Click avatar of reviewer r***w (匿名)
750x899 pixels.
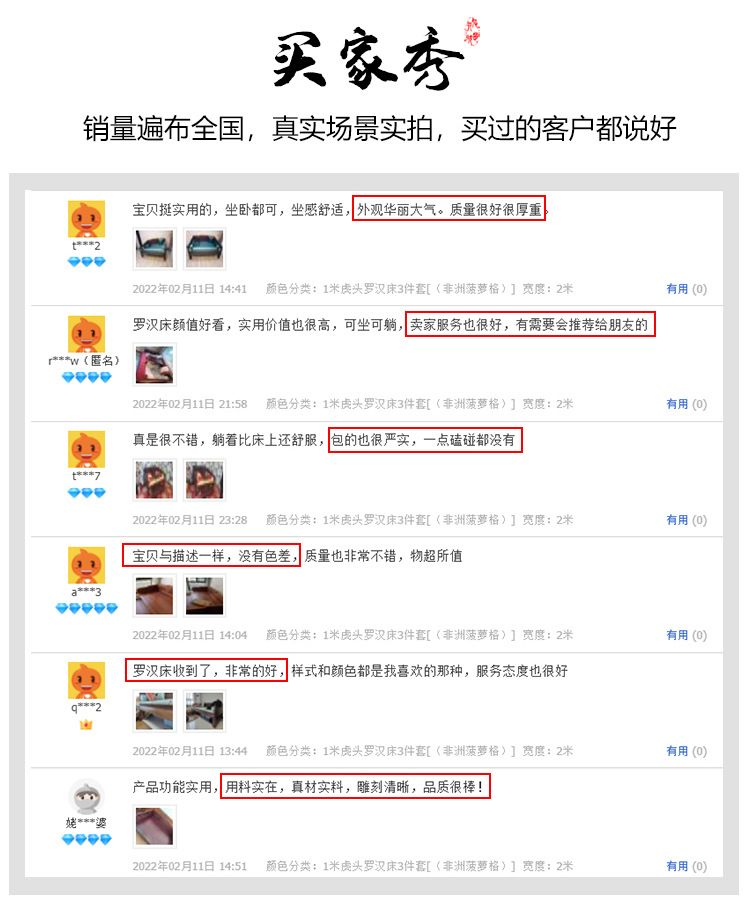[87, 334]
